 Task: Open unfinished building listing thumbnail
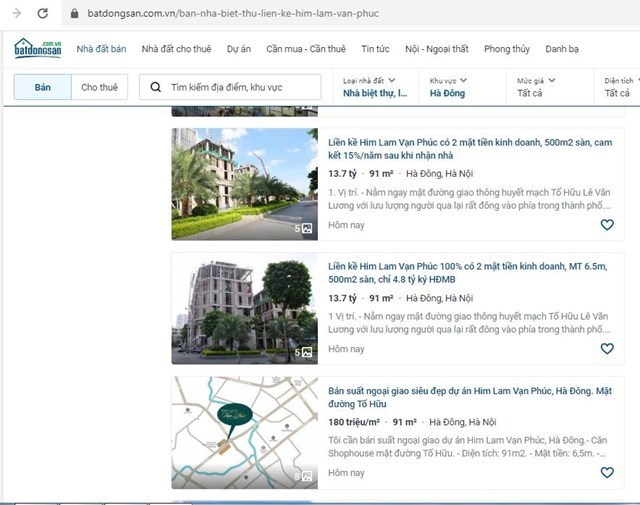pyautogui.click(x=244, y=308)
